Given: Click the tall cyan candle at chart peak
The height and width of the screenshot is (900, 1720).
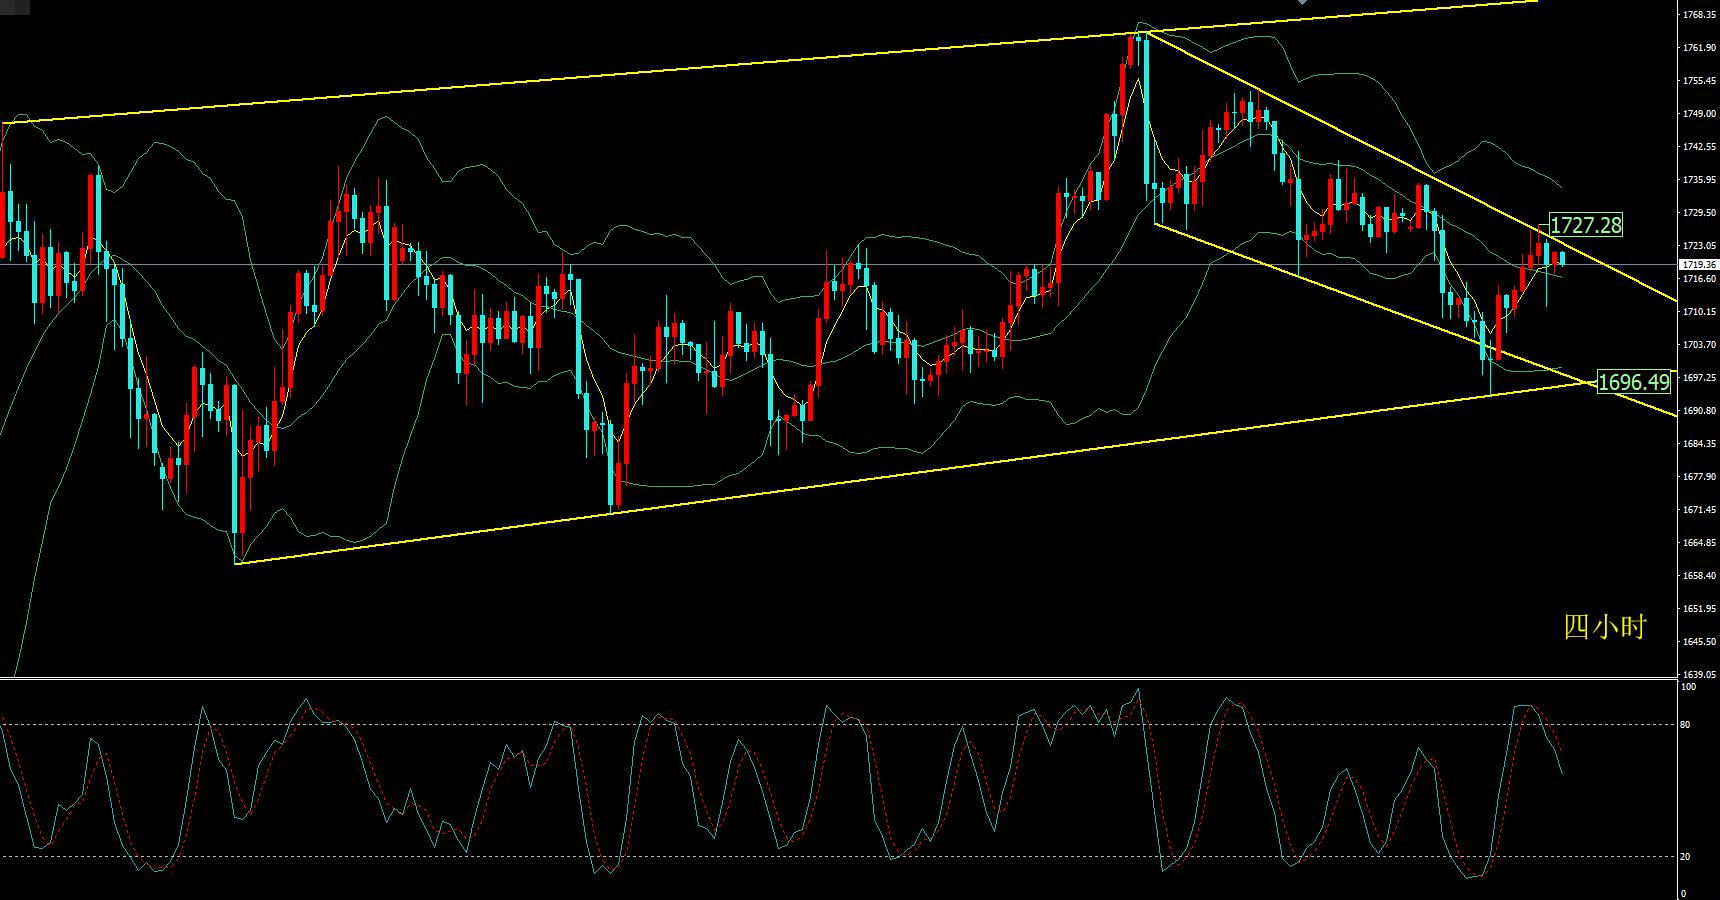Looking at the screenshot, I should (x=1146, y=110).
